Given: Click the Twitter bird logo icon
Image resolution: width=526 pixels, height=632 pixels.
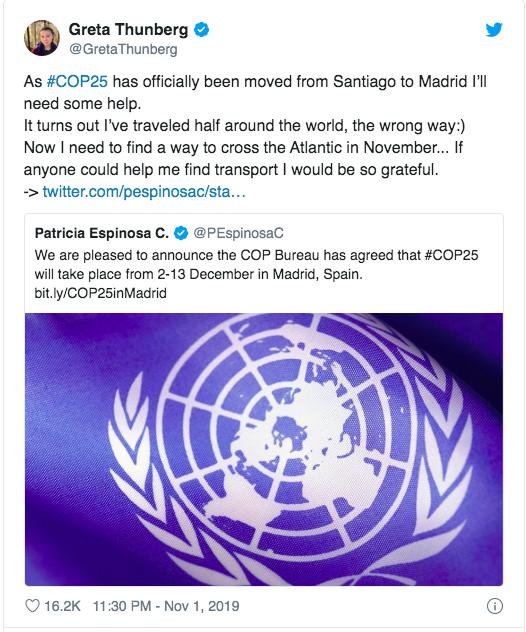Looking at the screenshot, I should tap(494, 30).
